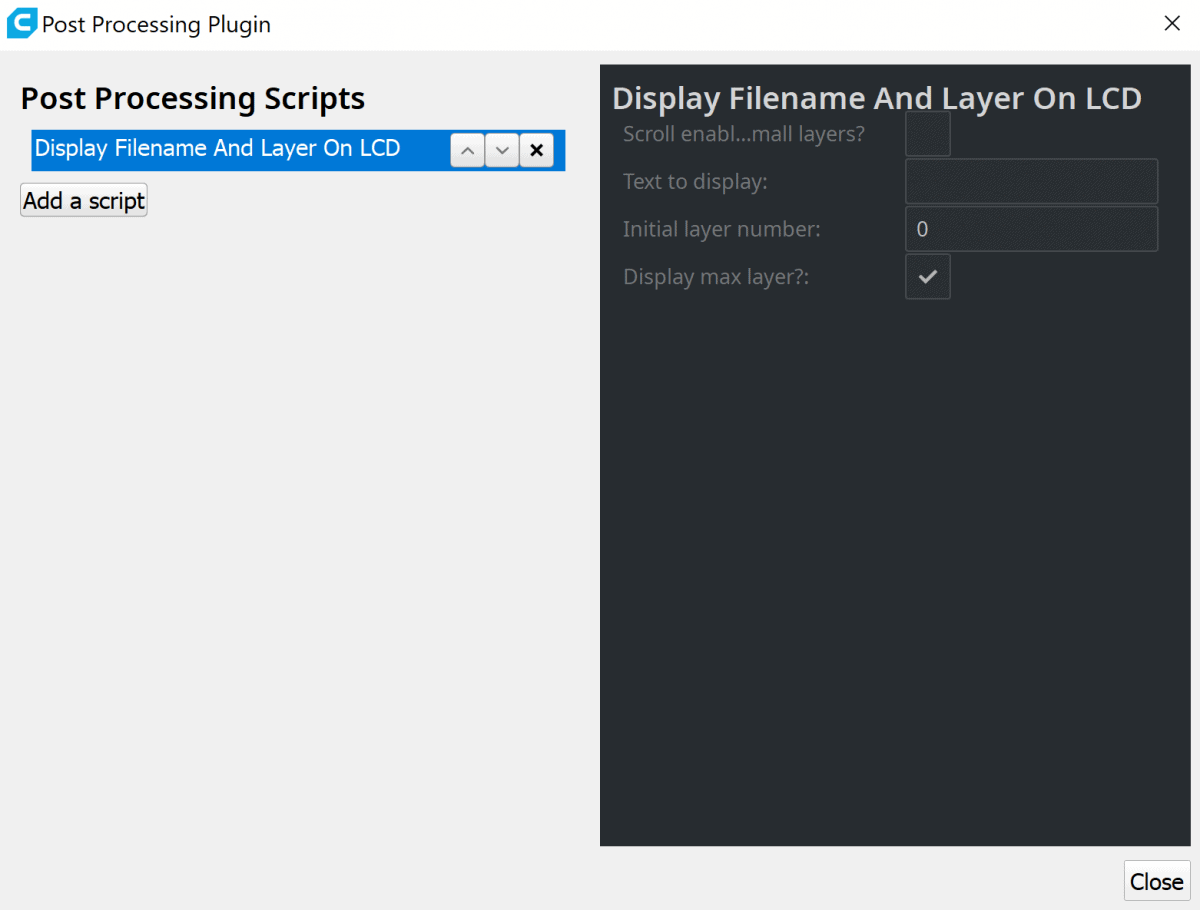Image resolution: width=1200 pixels, height=910 pixels.
Task: Click the Display max layer label
Action: 715,277
